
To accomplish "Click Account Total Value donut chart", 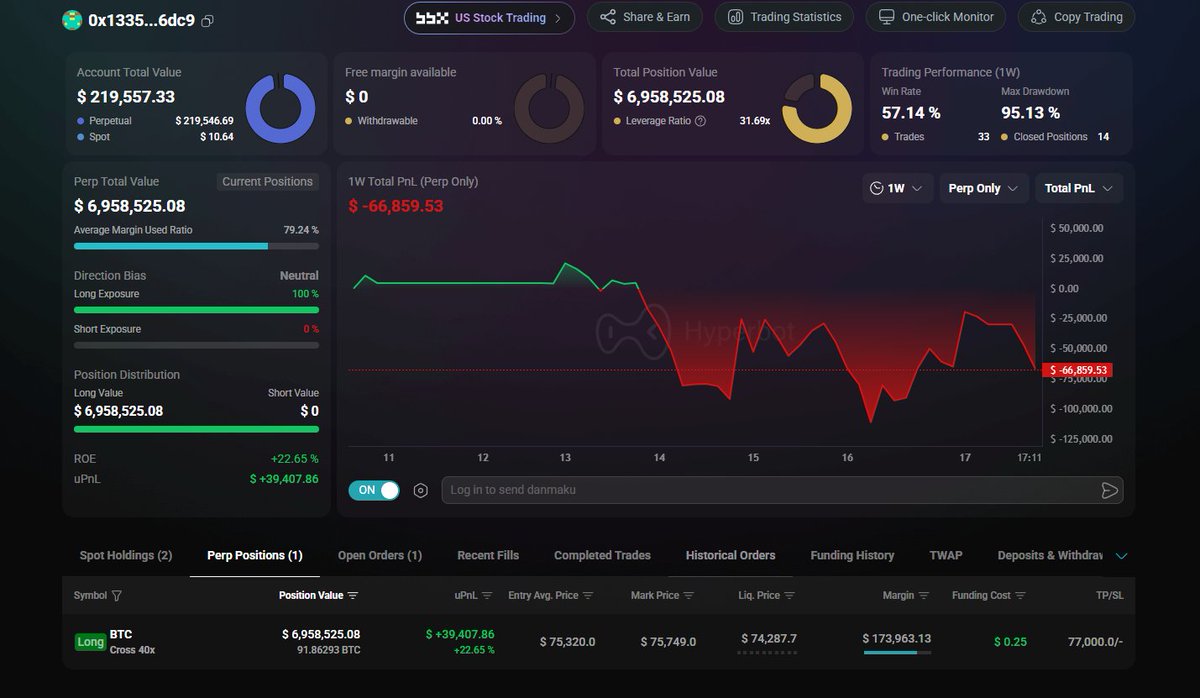I will (x=280, y=108).
